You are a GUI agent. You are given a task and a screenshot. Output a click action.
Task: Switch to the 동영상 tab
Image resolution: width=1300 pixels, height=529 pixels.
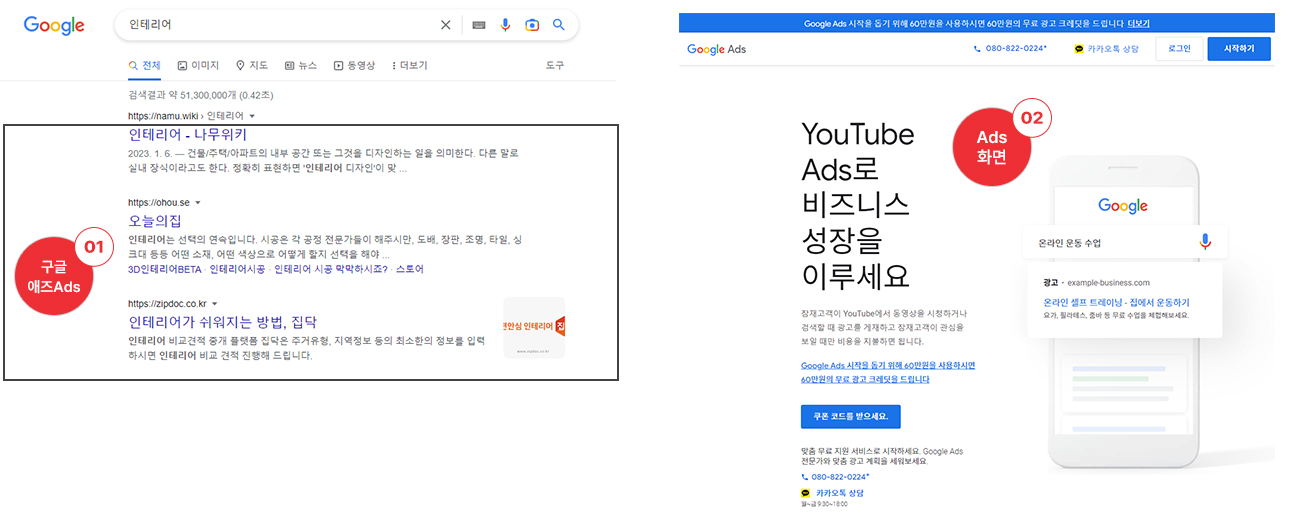pyautogui.click(x=355, y=65)
